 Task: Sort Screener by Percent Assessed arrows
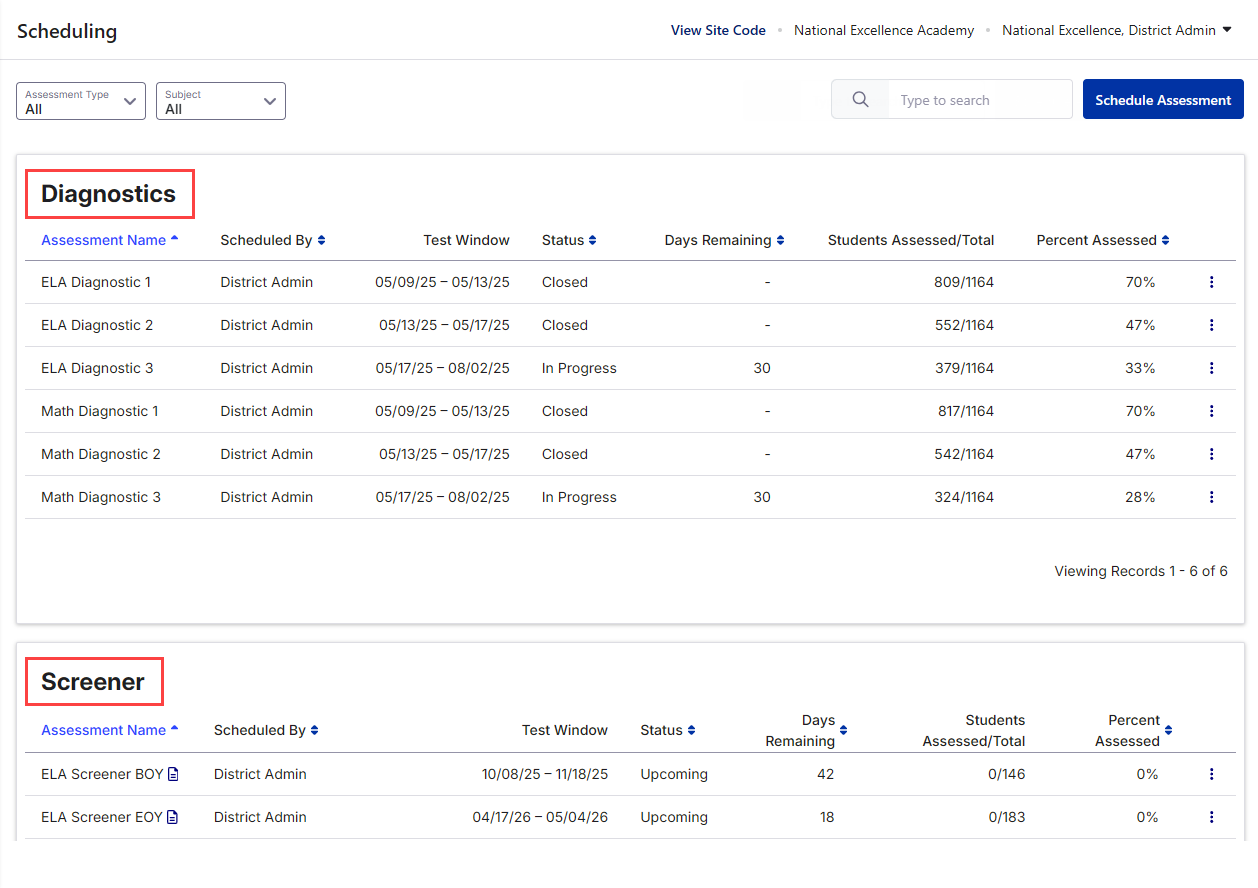click(1168, 730)
